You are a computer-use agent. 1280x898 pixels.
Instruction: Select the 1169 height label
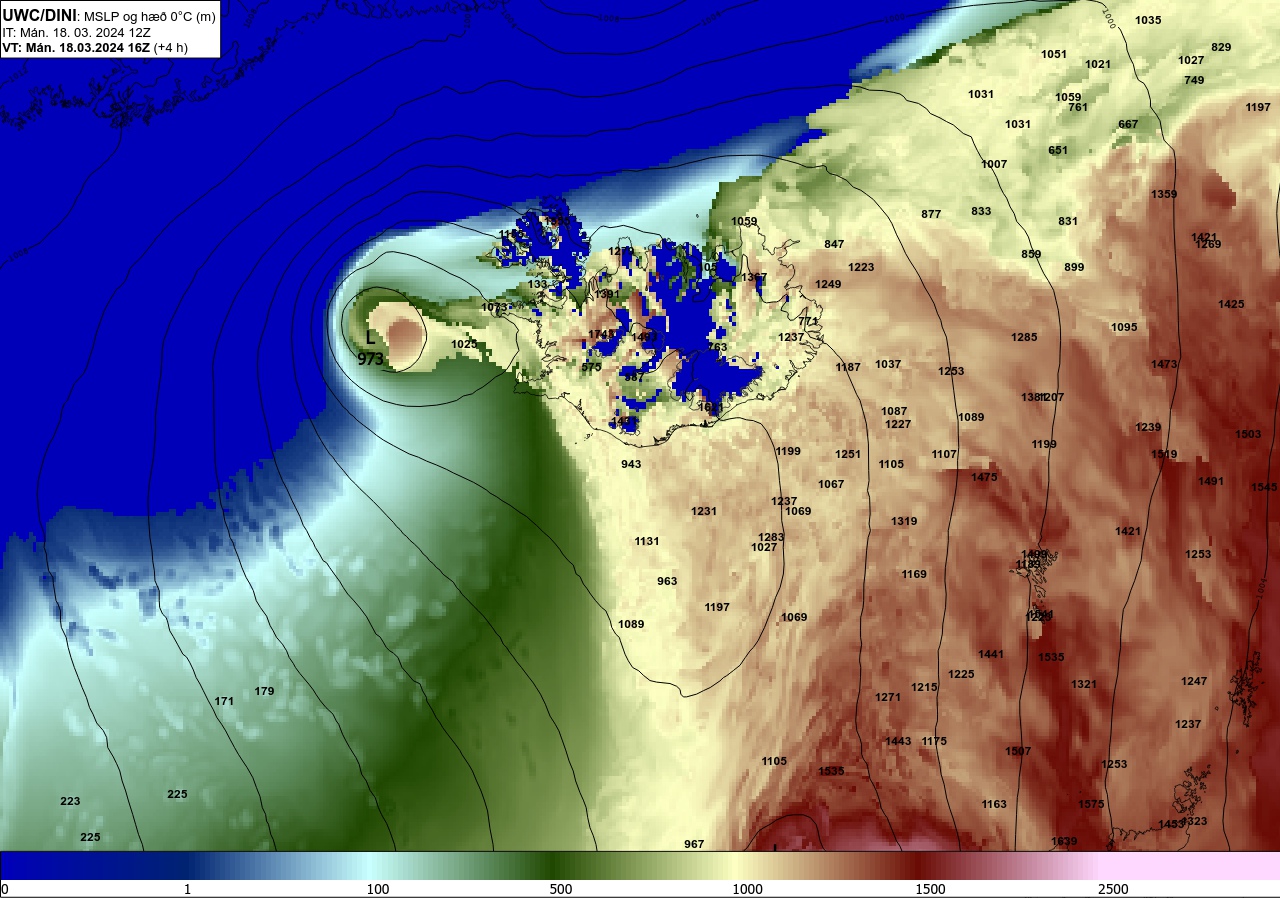914,574
